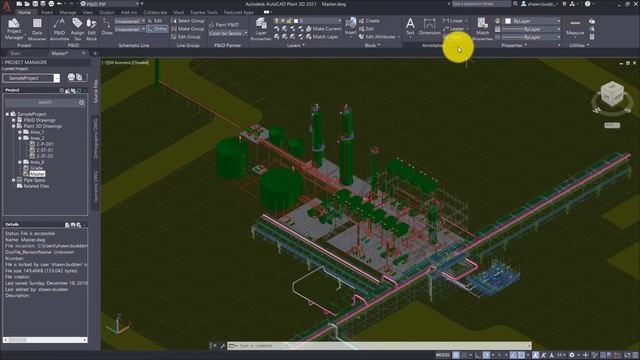The height and width of the screenshot is (360, 640).
Task: Open the View ribbon tab
Action: (x=87, y=12)
